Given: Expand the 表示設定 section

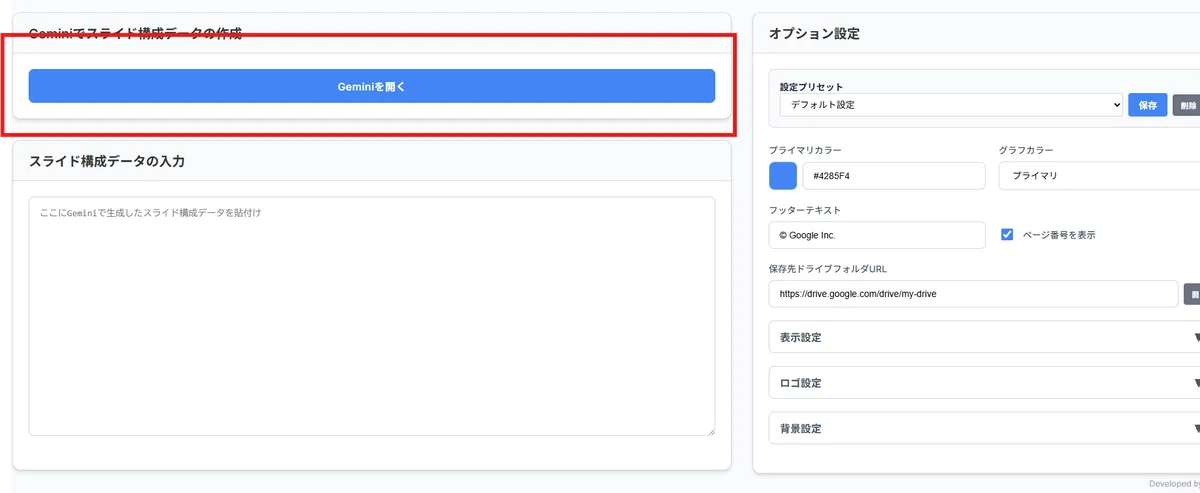Looking at the screenshot, I should coord(984,337).
